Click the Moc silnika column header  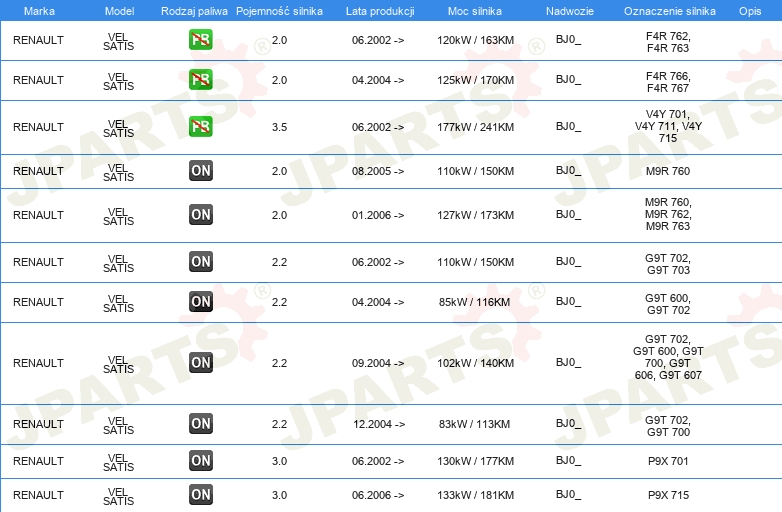point(475,11)
